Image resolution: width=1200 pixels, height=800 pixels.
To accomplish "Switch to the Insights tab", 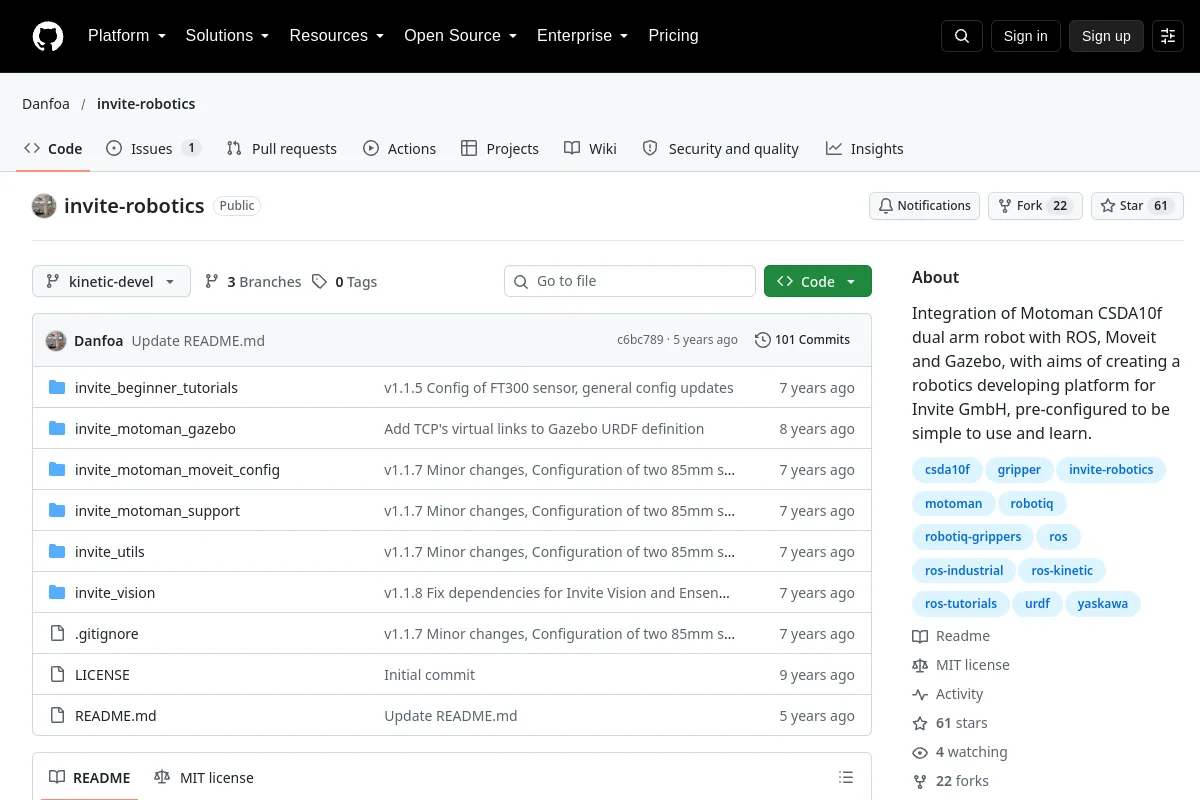I will 865,148.
